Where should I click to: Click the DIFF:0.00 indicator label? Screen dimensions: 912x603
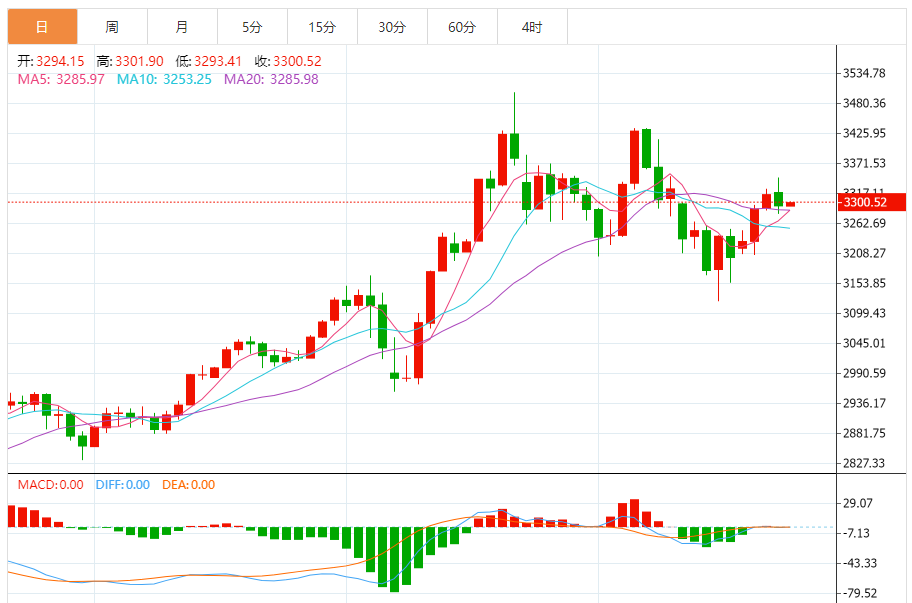(123, 484)
